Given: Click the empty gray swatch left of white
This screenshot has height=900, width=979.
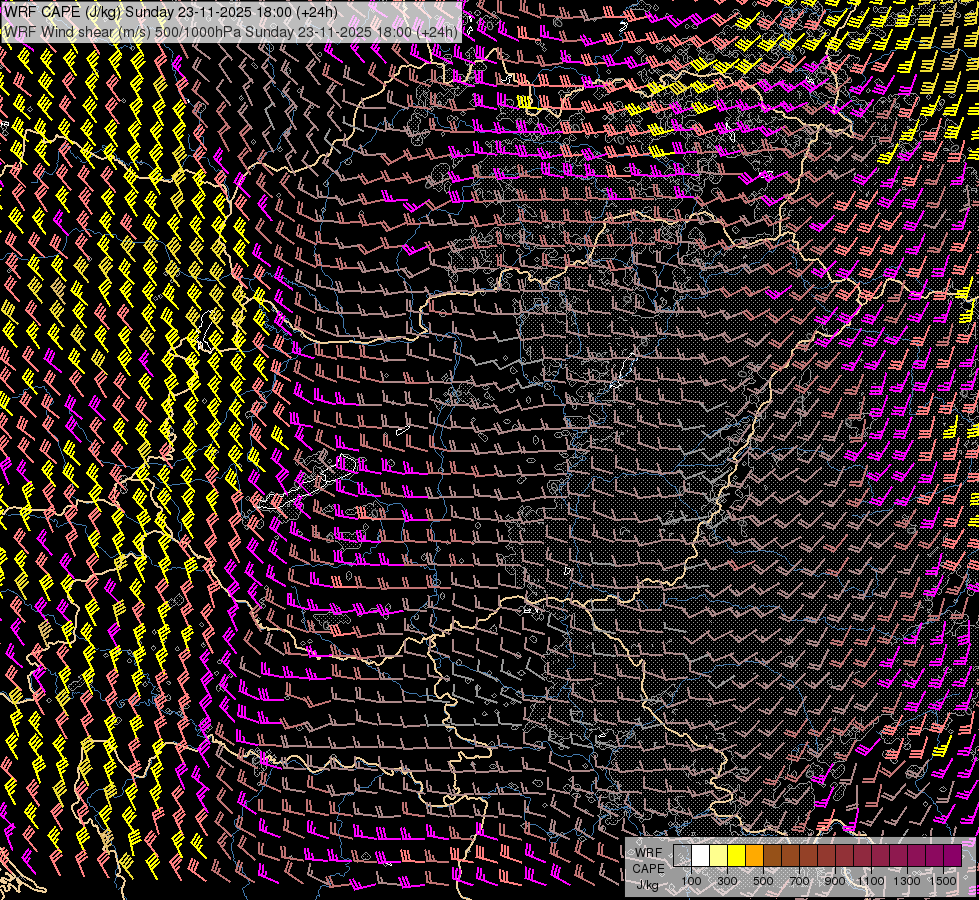Looking at the screenshot, I should [682, 856].
